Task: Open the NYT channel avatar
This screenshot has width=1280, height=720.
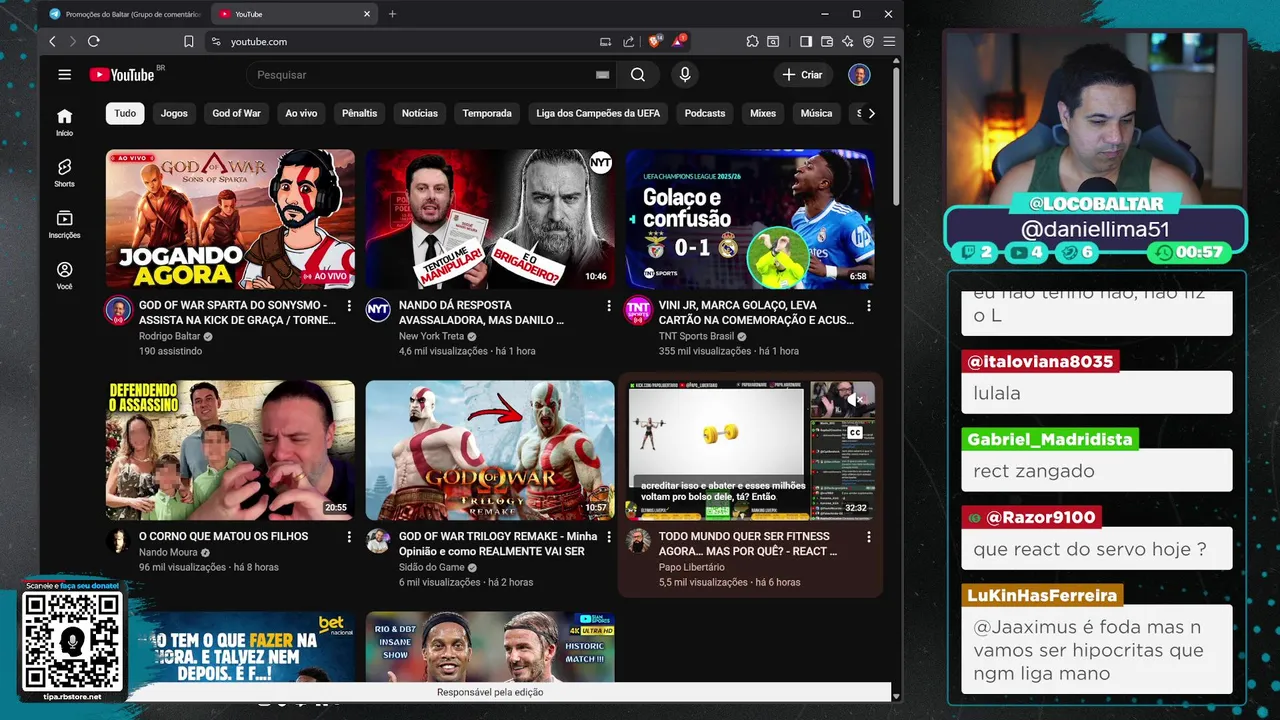Action: (378, 311)
